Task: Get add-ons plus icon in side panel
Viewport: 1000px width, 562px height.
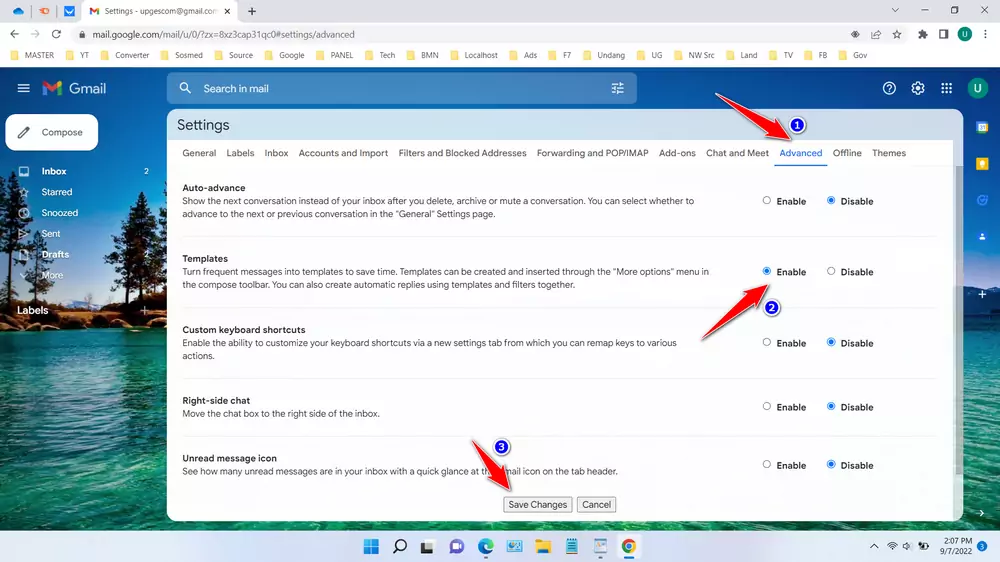Action: [x=982, y=294]
